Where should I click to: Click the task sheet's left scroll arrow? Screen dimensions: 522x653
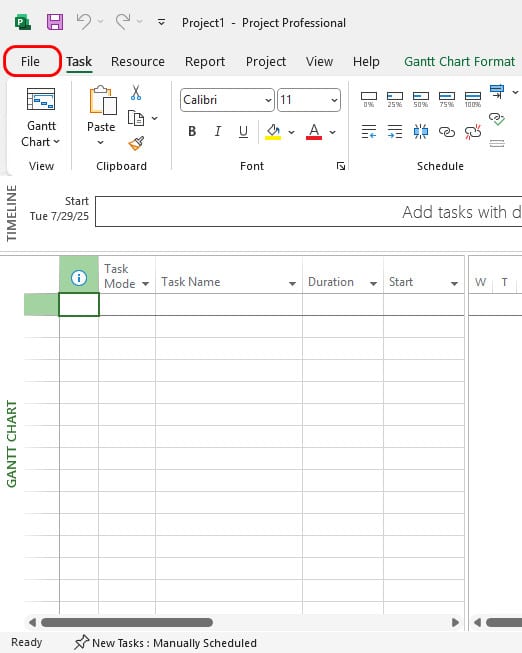click(x=32, y=623)
